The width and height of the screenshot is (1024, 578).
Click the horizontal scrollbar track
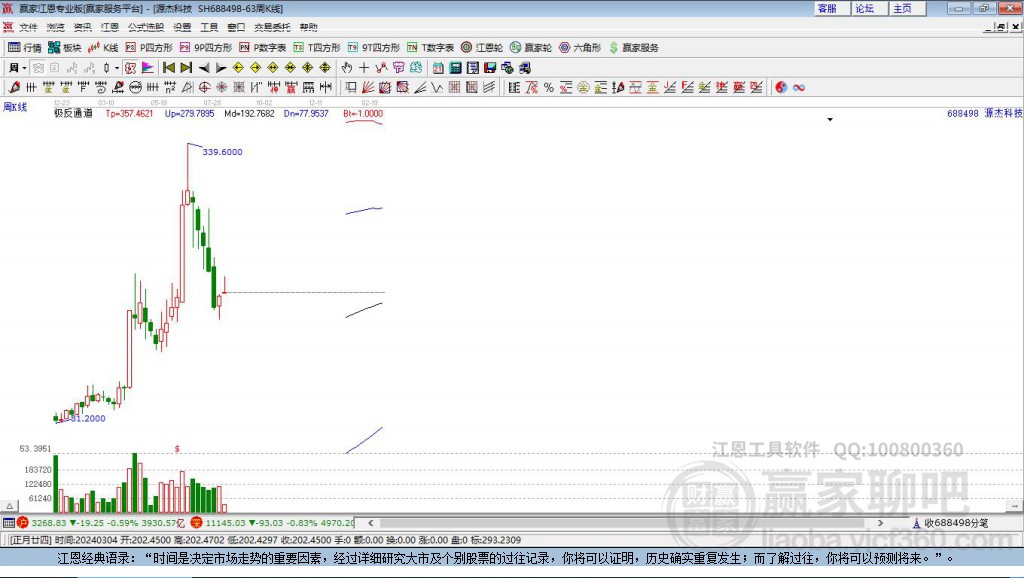[x=627, y=523]
